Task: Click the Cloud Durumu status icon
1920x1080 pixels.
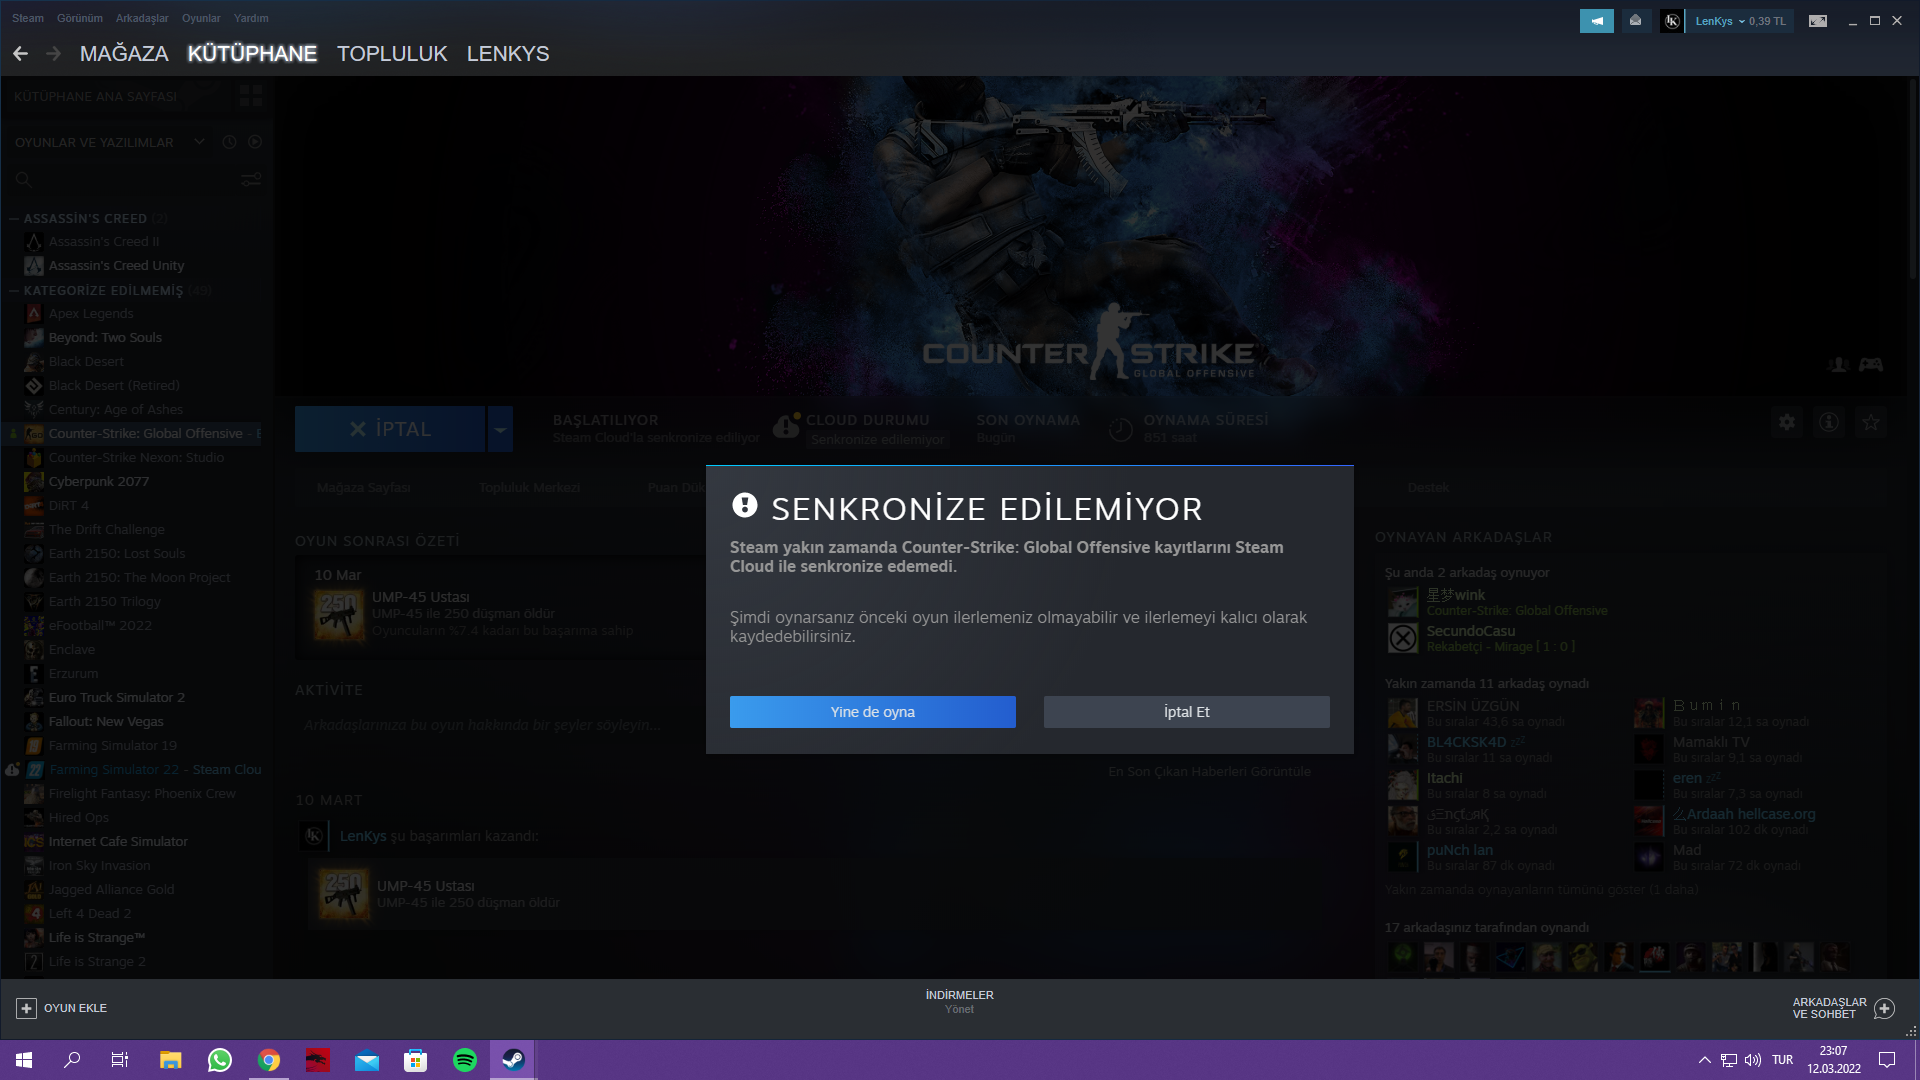Action: pos(786,428)
